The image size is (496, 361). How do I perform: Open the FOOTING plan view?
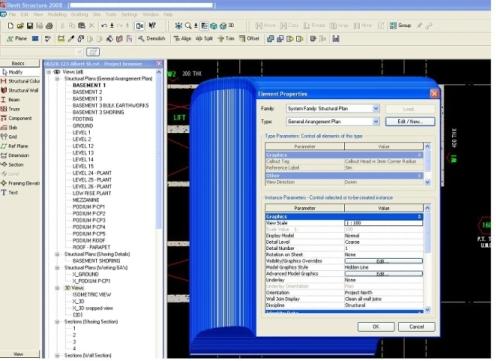(x=83, y=119)
